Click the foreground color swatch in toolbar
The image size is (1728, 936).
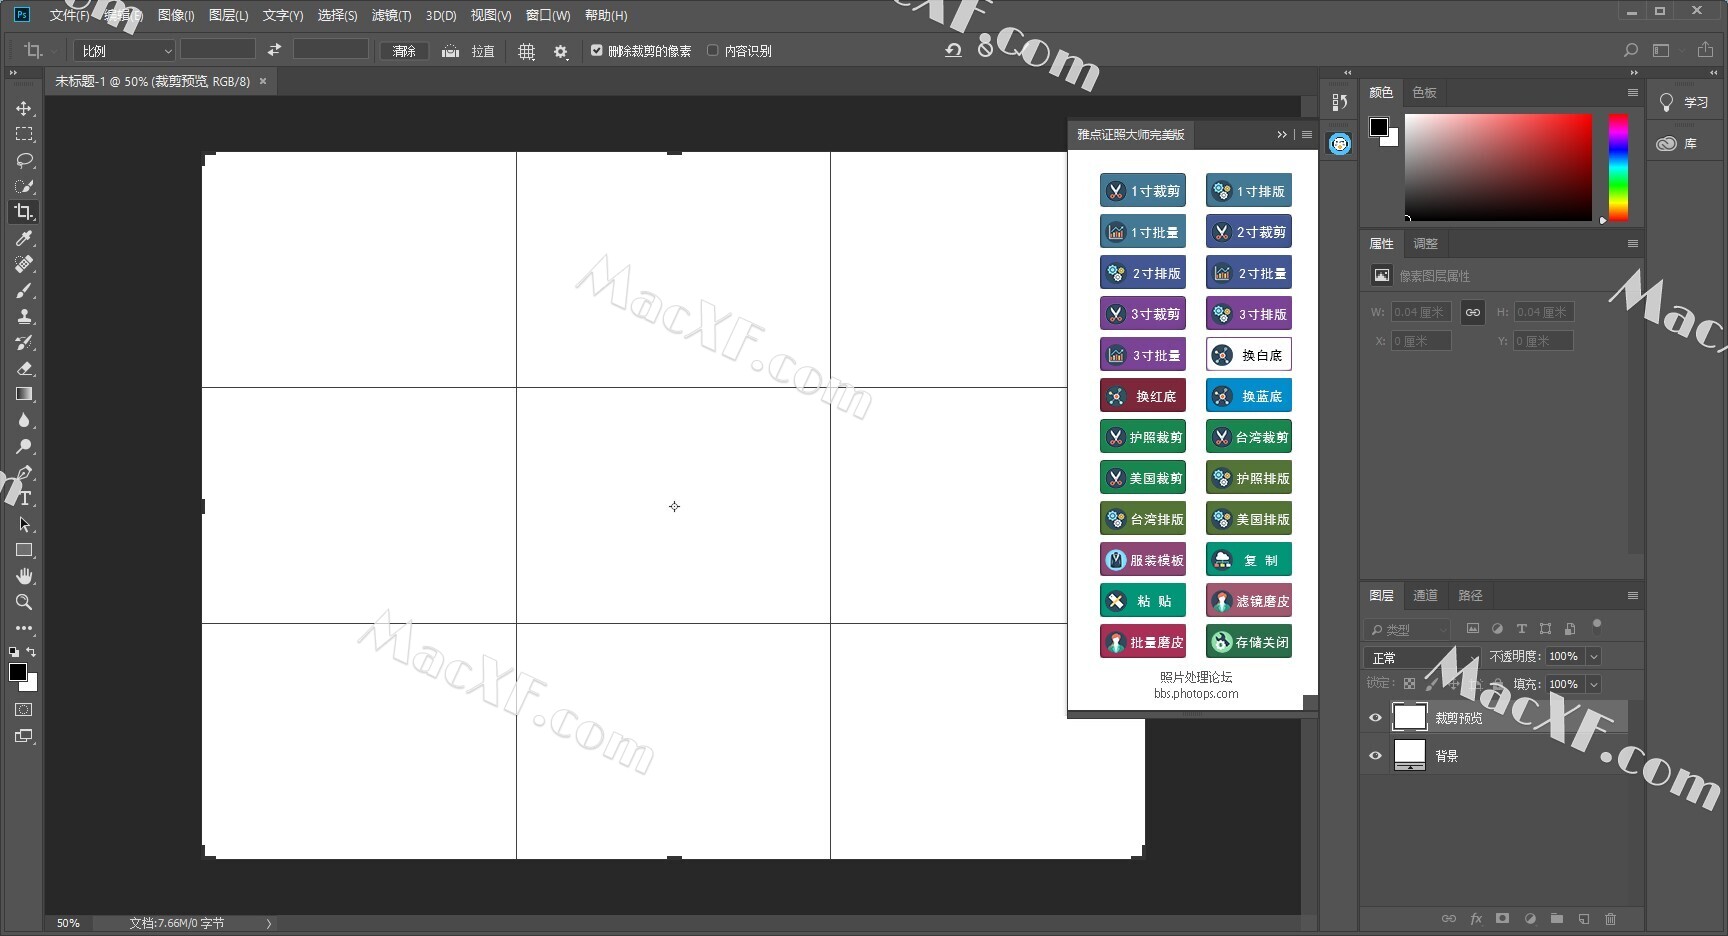tap(18, 672)
